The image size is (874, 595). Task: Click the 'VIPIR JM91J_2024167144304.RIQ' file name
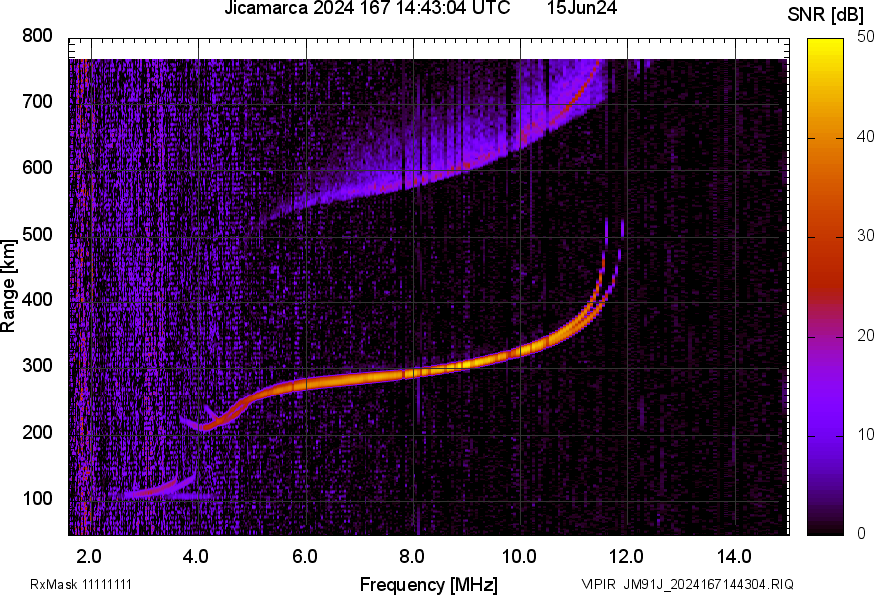[687, 584]
